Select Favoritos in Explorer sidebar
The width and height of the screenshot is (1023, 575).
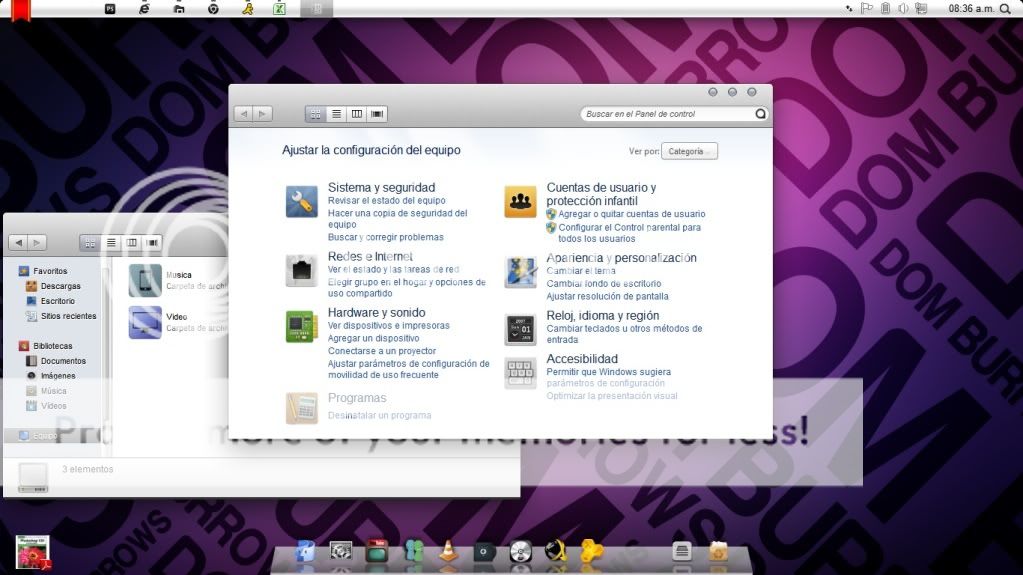click(x=43, y=271)
